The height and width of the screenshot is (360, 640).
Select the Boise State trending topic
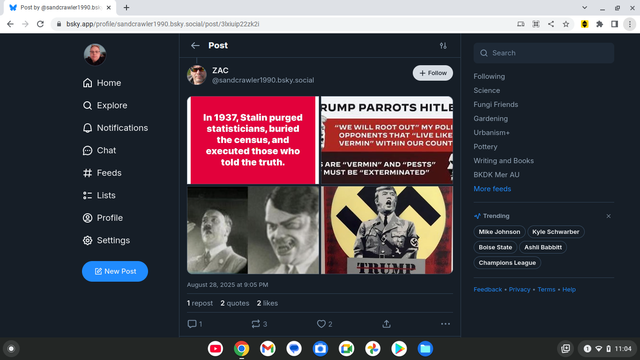click(495, 247)
